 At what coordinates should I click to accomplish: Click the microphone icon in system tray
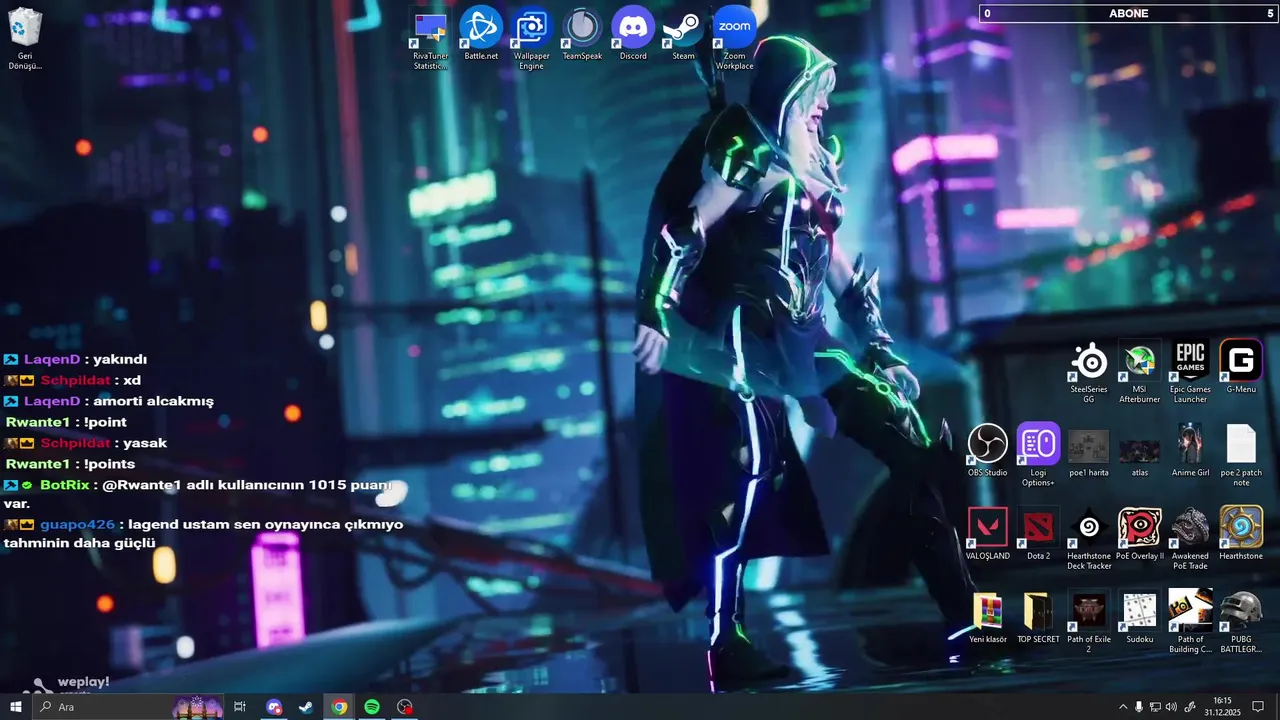click(x=1139, y=707)
